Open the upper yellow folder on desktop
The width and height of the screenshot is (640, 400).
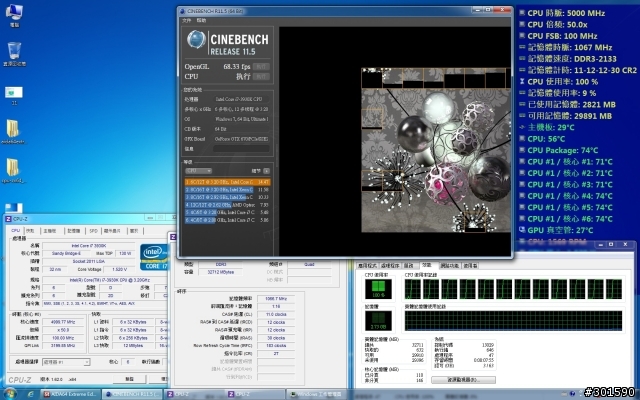pos(13,131)
